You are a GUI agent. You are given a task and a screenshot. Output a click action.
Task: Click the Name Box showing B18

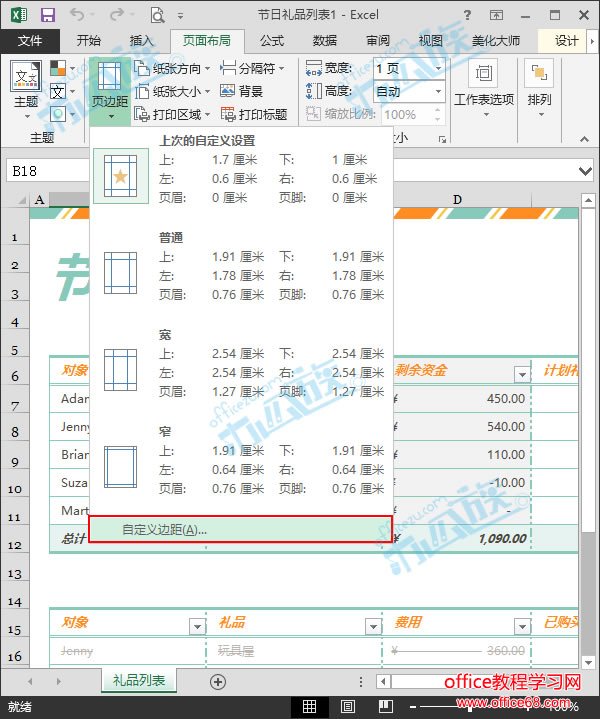coord(48,171)
